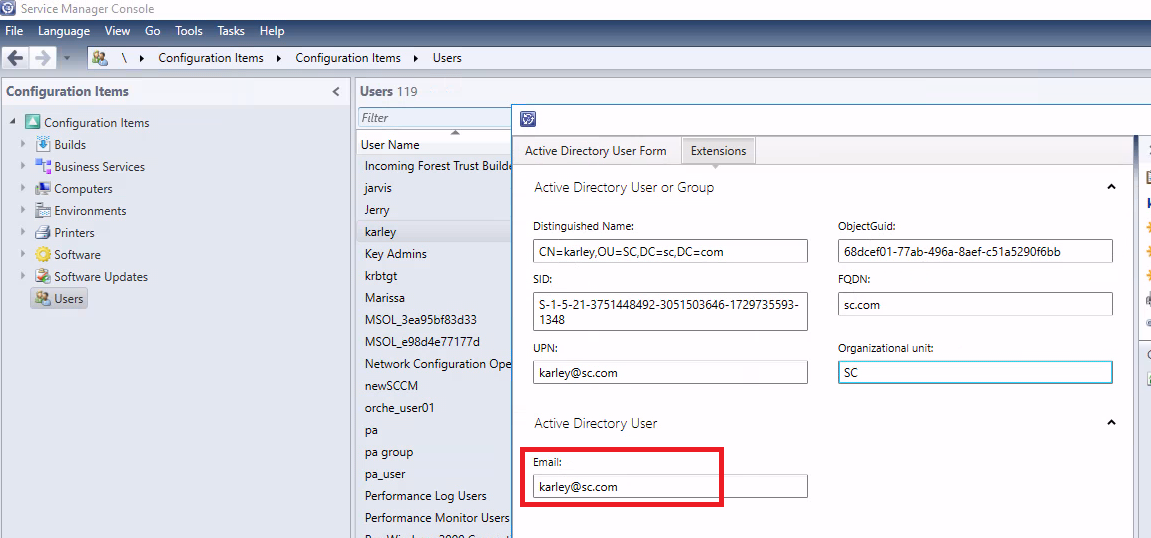The image size is (1151, 538).
Task: Open the View menu
Action: (x=117, y=31)
